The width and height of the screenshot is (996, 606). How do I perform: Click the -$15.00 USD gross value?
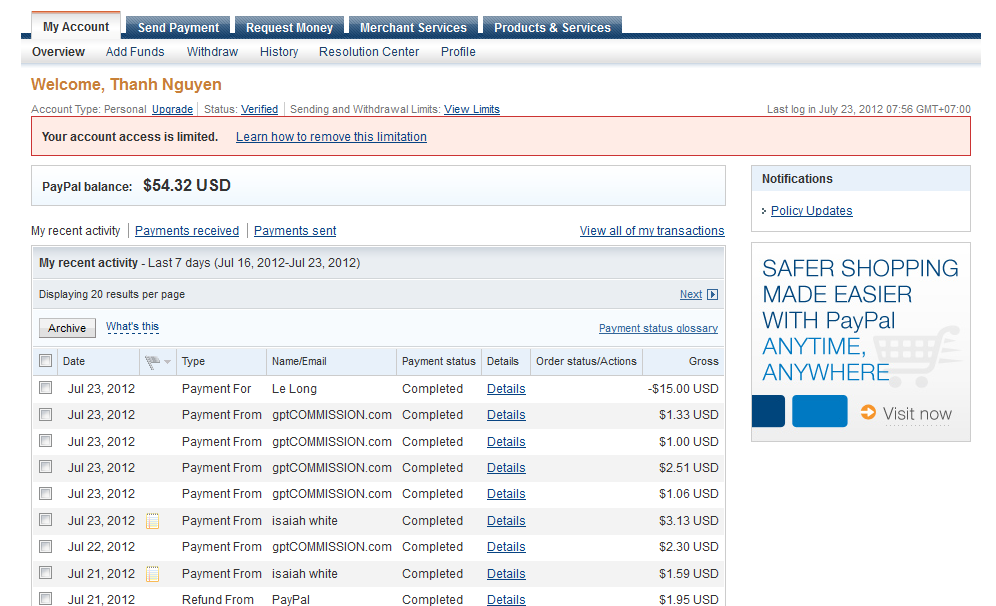click(x=683, y=389)
